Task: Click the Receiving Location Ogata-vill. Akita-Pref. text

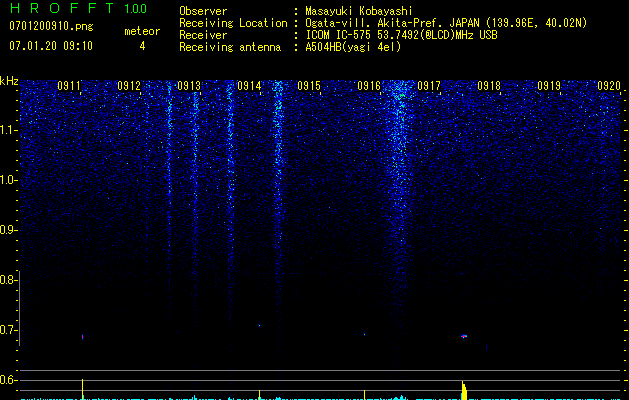Action: 446,23
